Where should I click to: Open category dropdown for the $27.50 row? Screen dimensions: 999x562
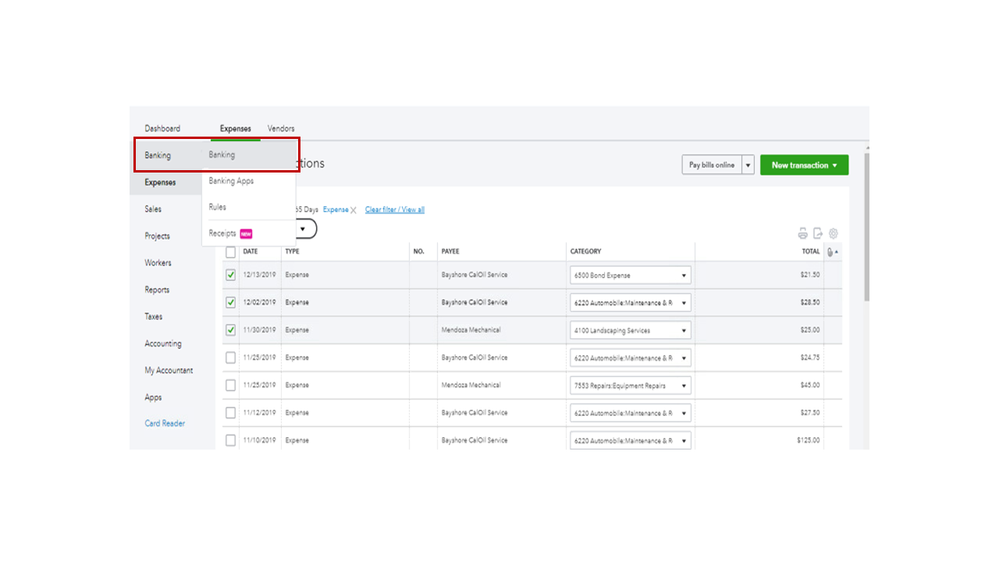tap(630, 413)
